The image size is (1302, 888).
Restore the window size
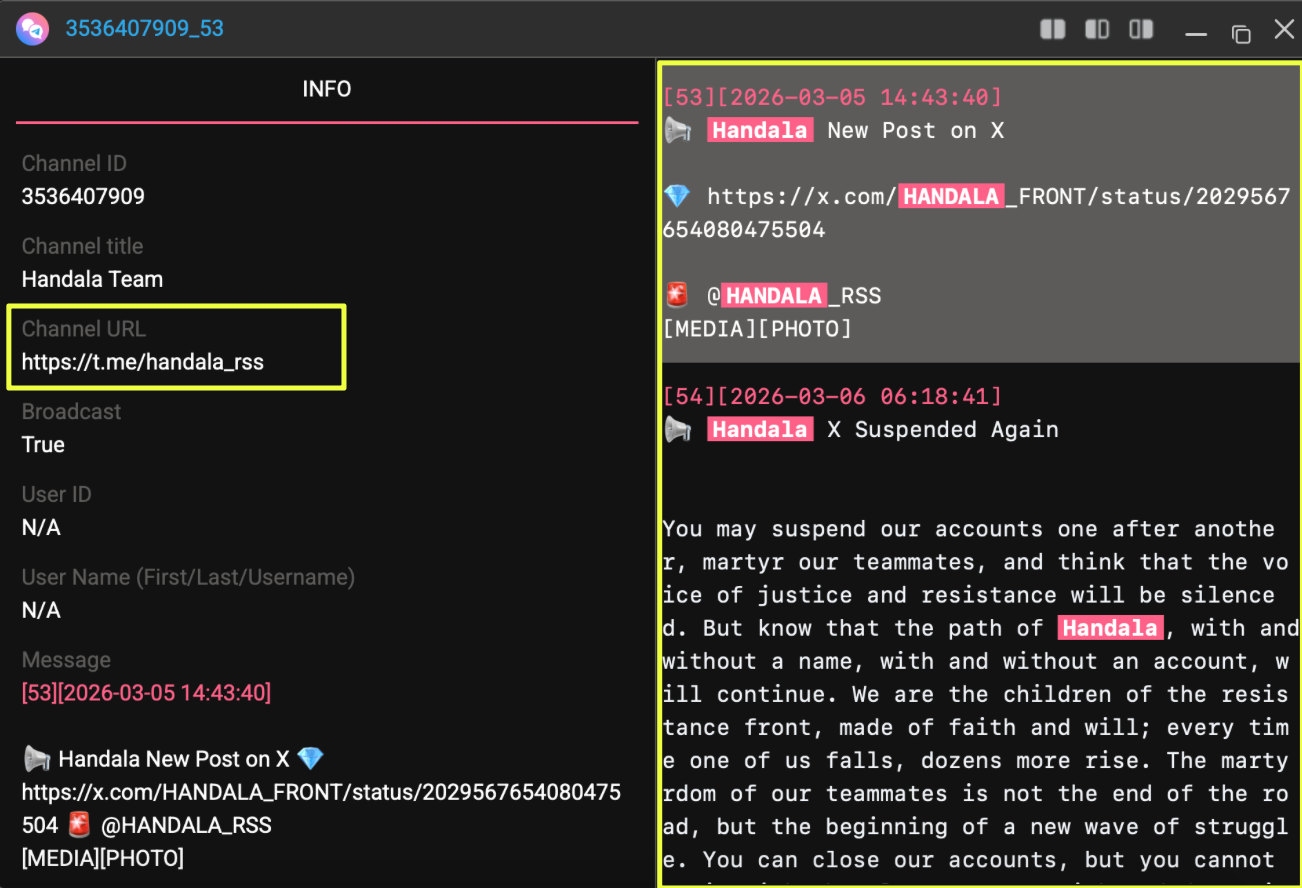[1241, 33]
